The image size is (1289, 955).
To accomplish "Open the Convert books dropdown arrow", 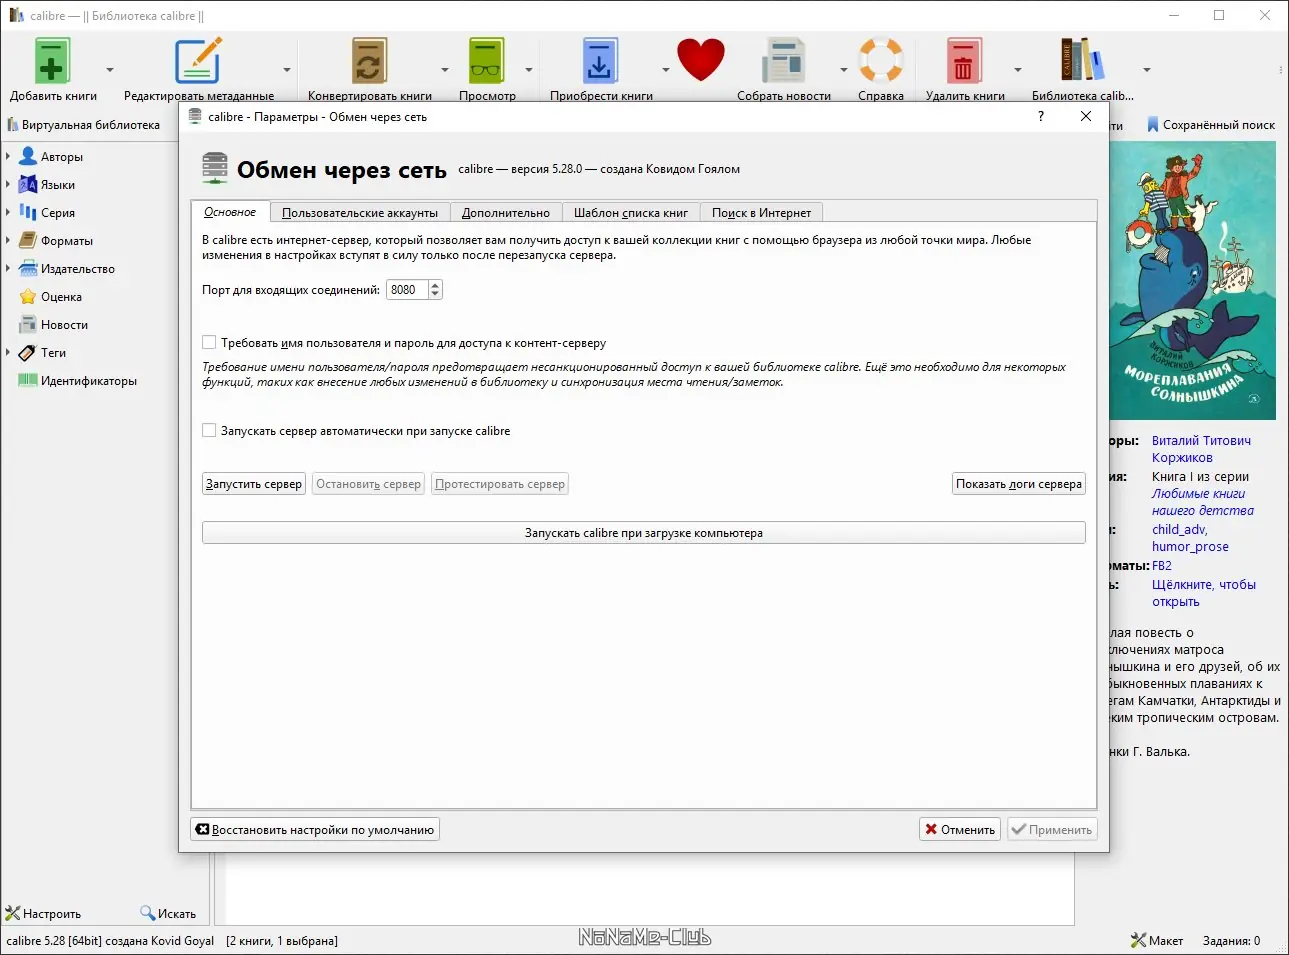I will 445,70.
